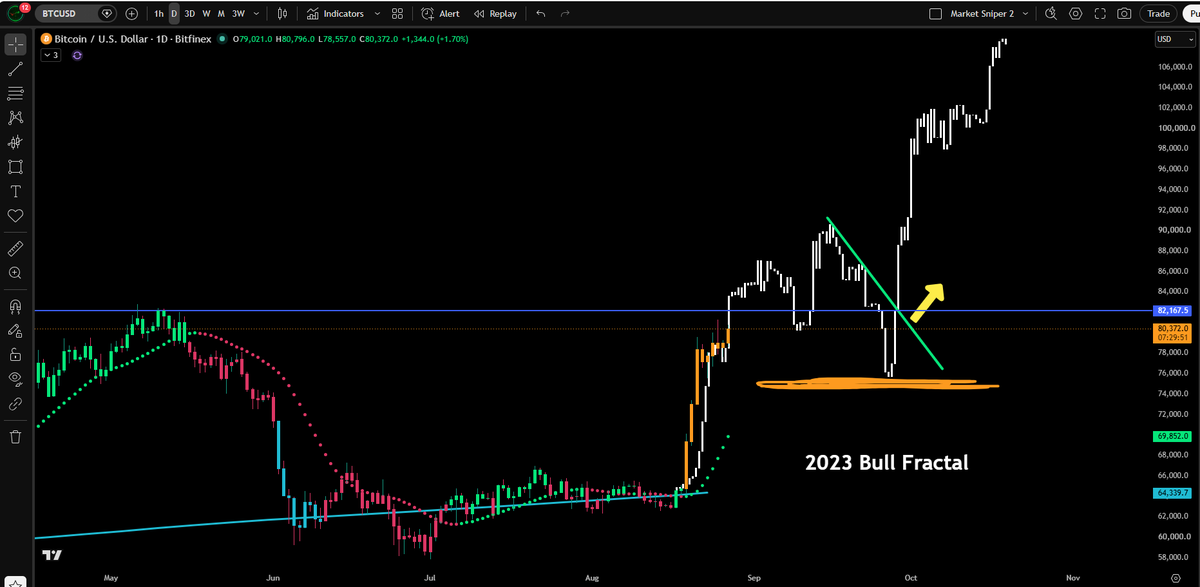The height and width of the screenshot is (587, 1200).
Task: Select the trend line drawing tool
Action: click(x=16, y=70)
